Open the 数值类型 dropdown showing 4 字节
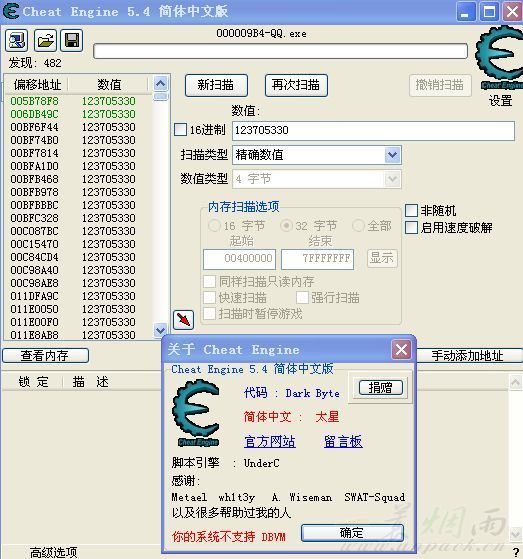This screenshot has height=559, width=523. pyautogui.click(x=317, y=179)
